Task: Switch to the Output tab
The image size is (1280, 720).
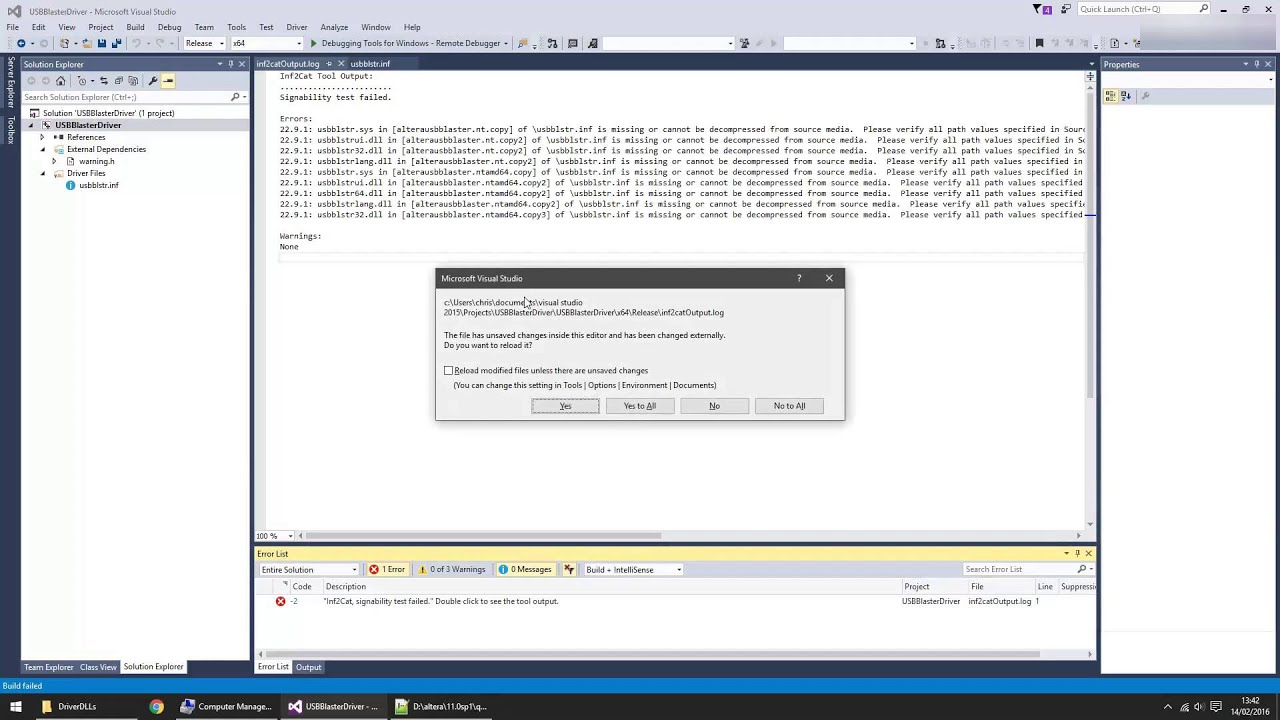Action: pyautogui.click(x=308, y=667)
